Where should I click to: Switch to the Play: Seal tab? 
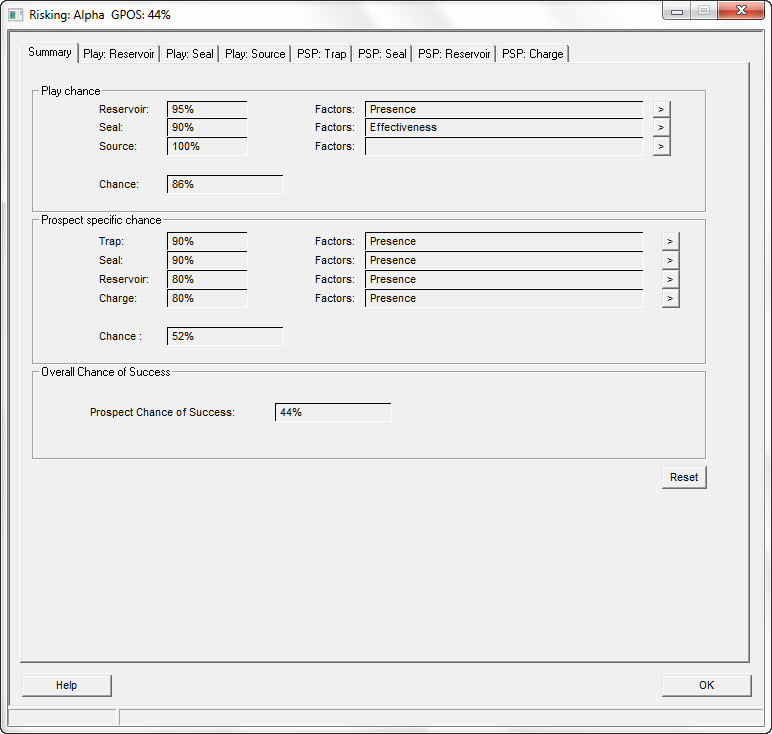click(190, 54)
